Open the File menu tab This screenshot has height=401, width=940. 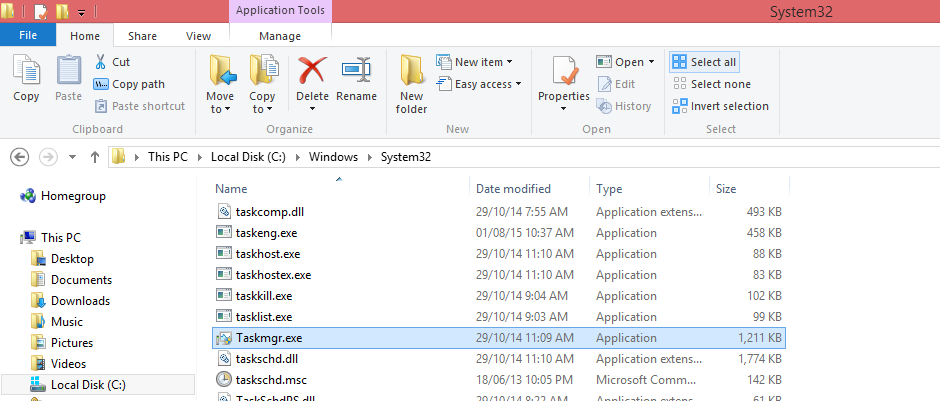[28, 36]
